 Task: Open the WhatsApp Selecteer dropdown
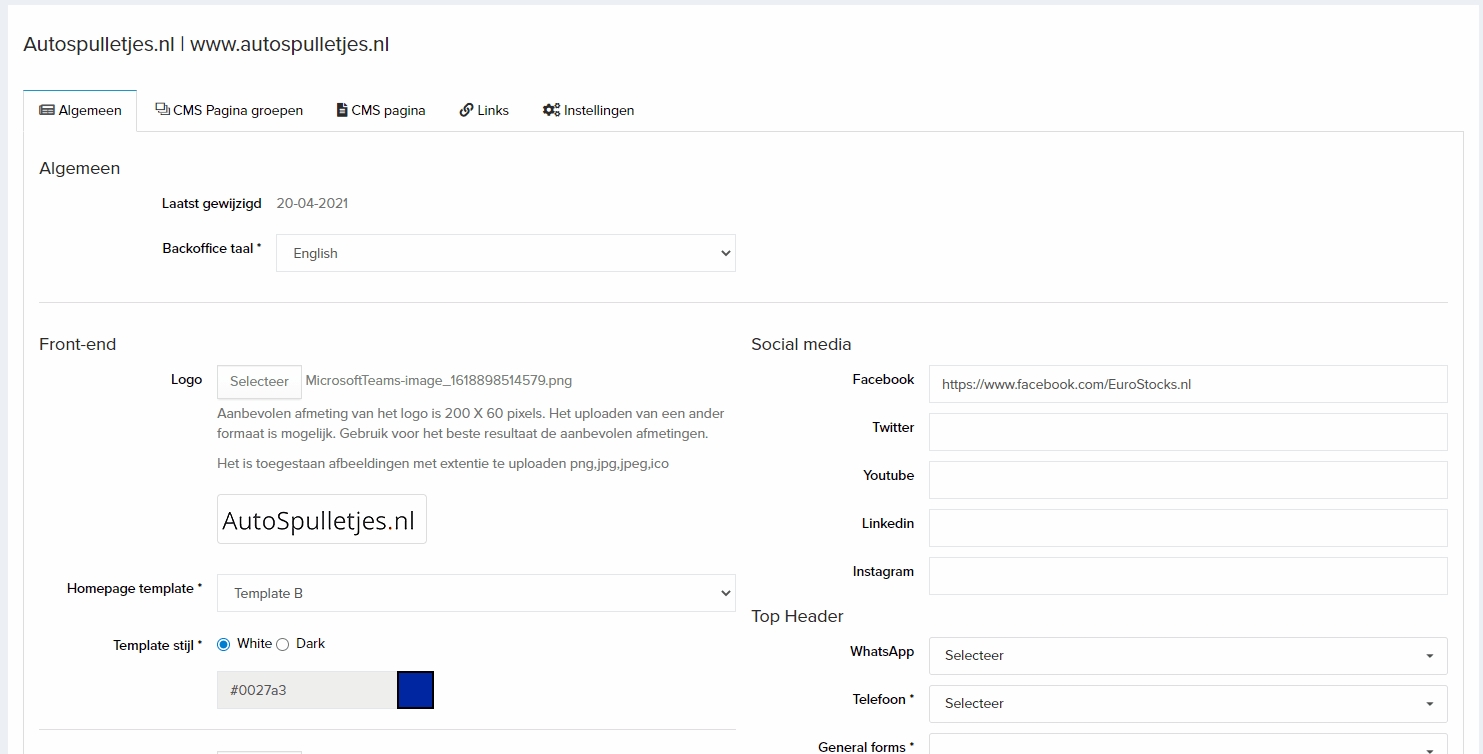point(1188,656)
